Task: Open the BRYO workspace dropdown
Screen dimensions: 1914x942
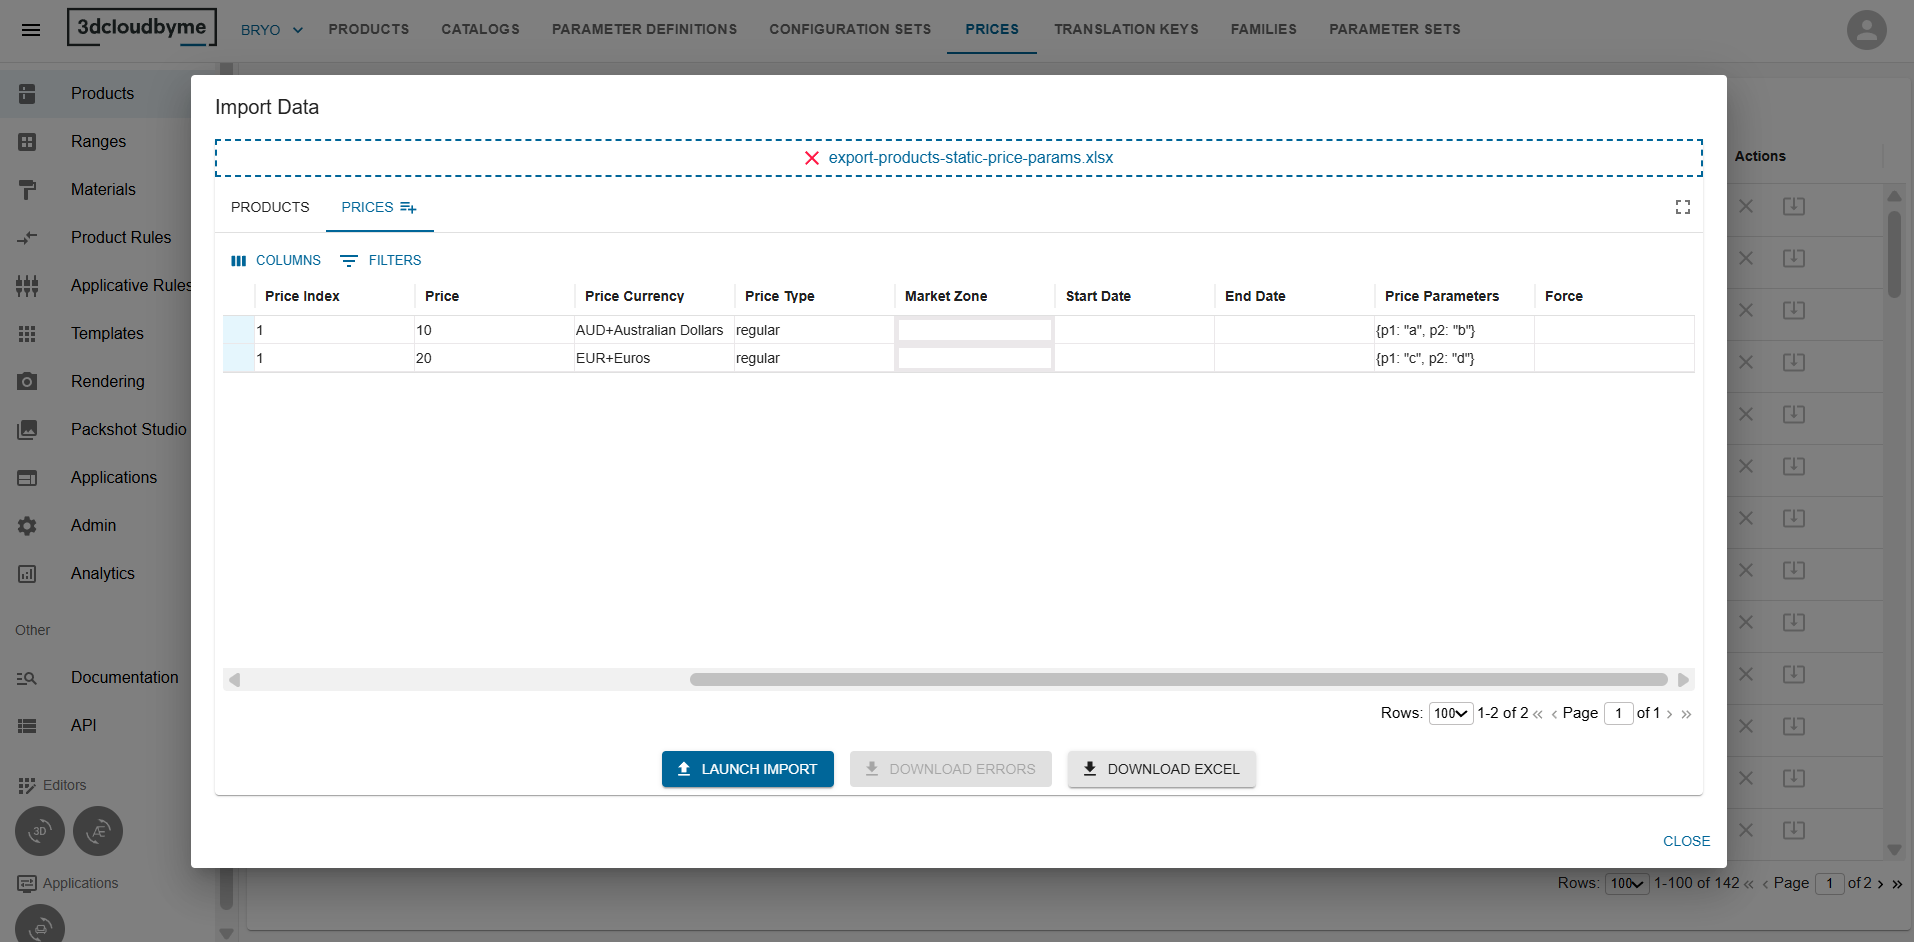Action: (x=272, y=30)
